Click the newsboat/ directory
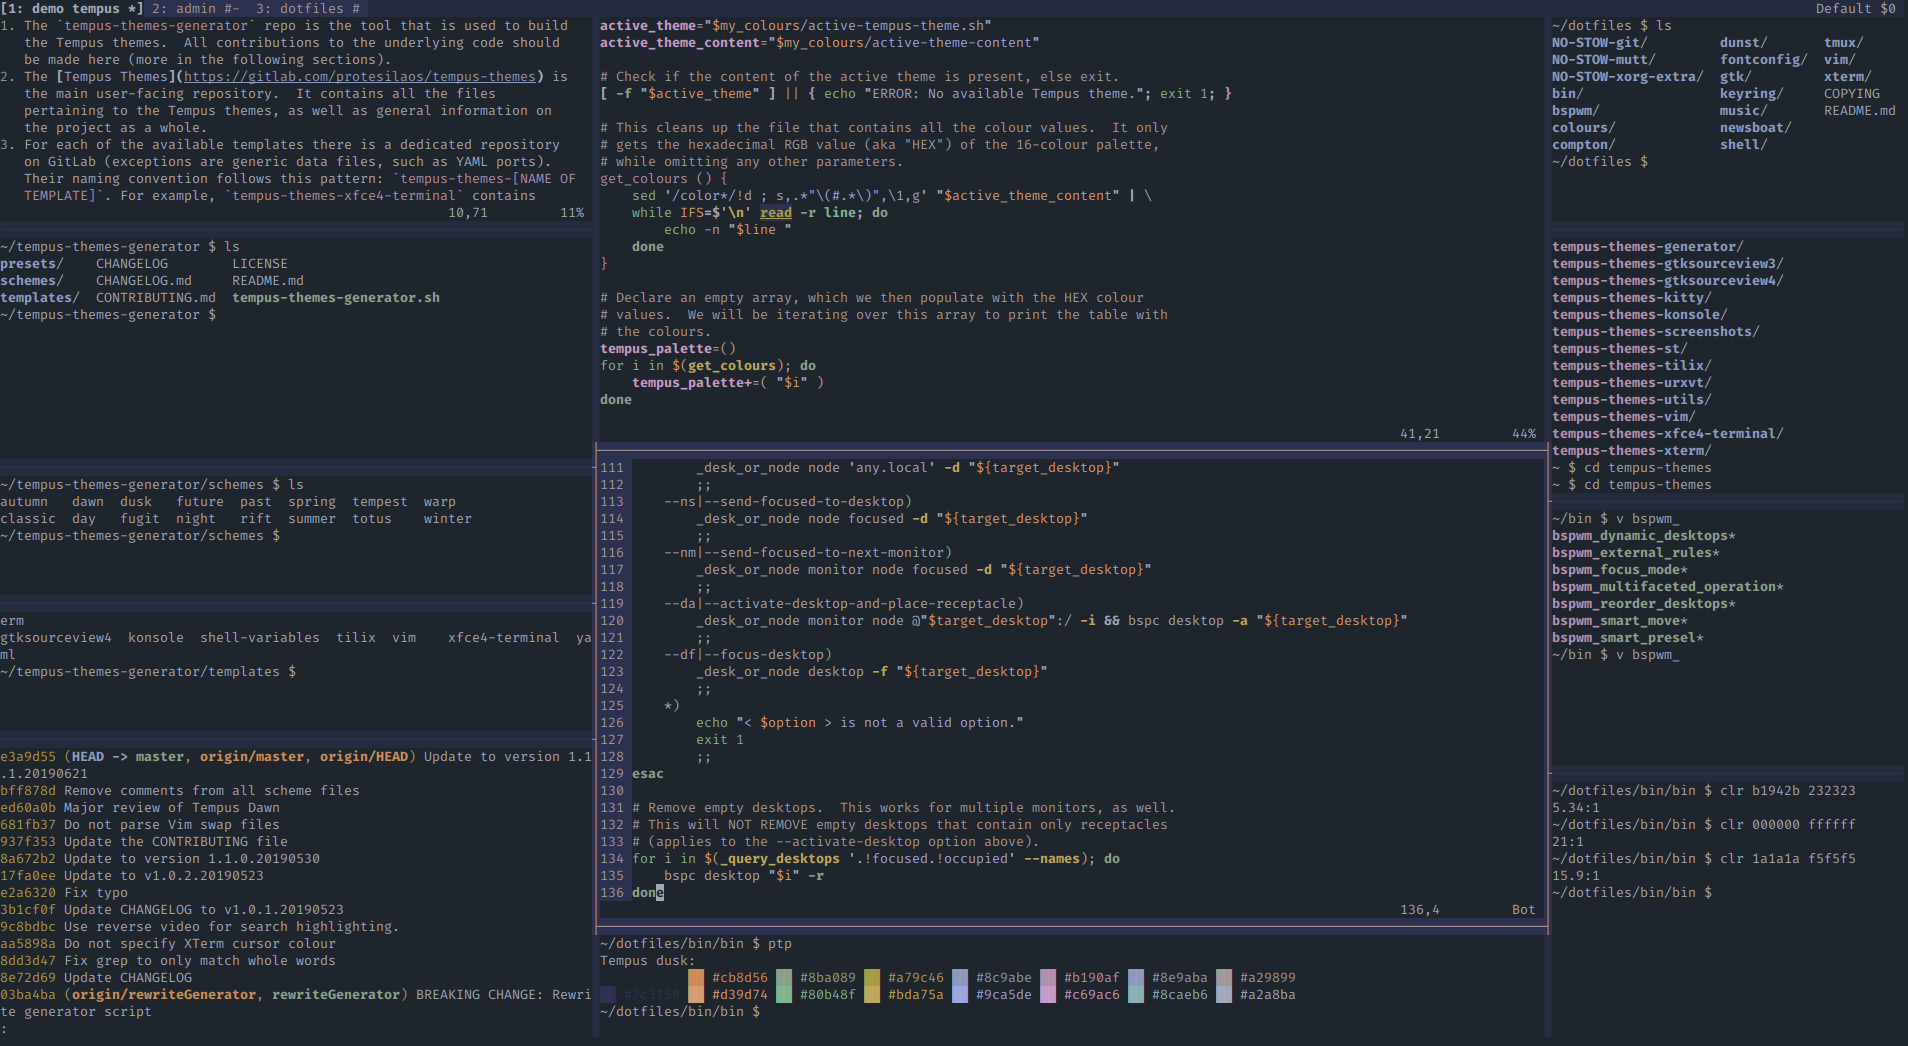Image resolution: width=1908 pixels, height=1046 pixels. (1756, 127)
